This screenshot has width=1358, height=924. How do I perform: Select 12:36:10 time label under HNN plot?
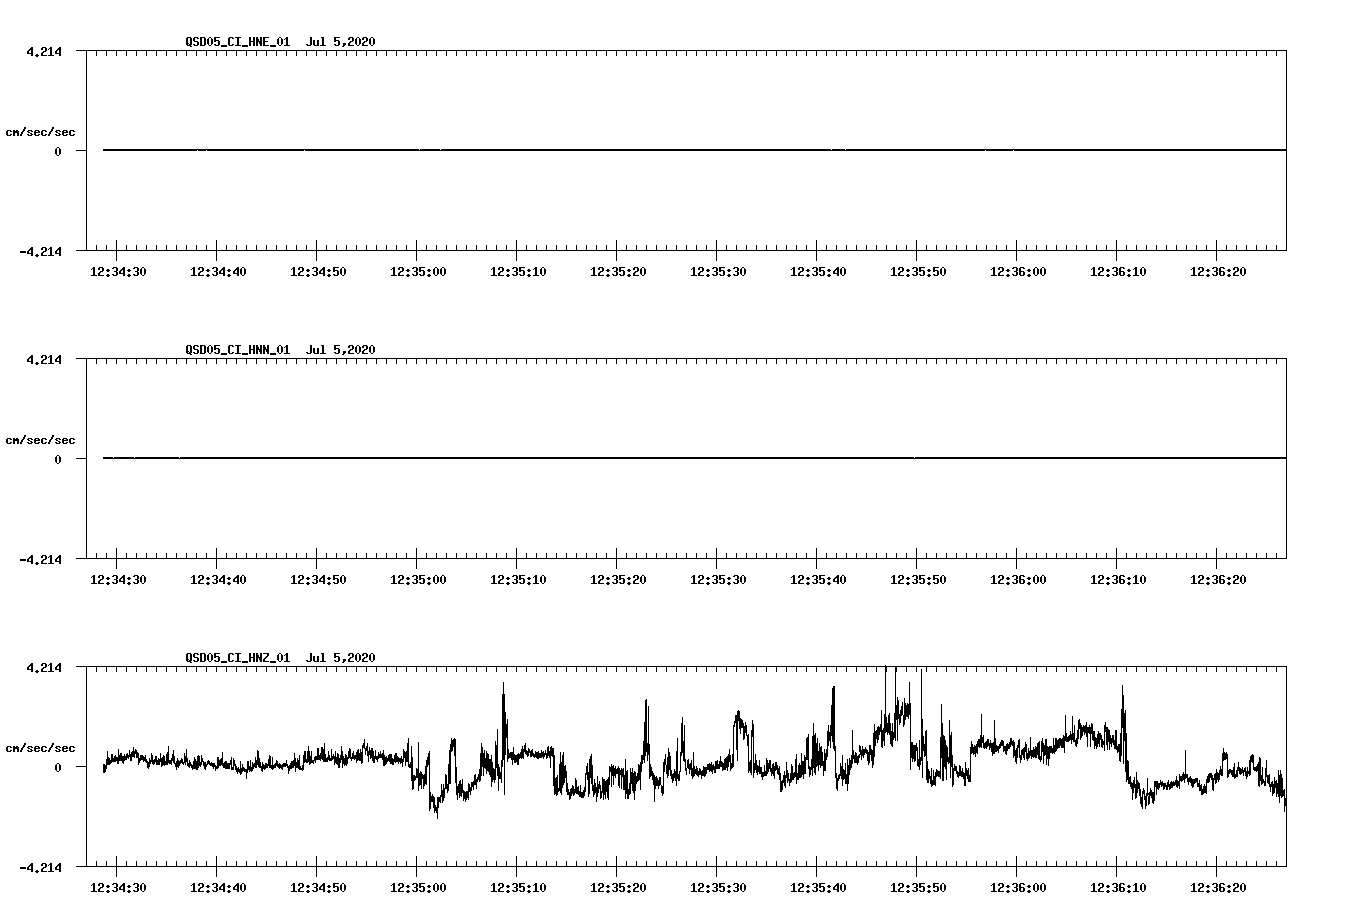pos(1118,580)
